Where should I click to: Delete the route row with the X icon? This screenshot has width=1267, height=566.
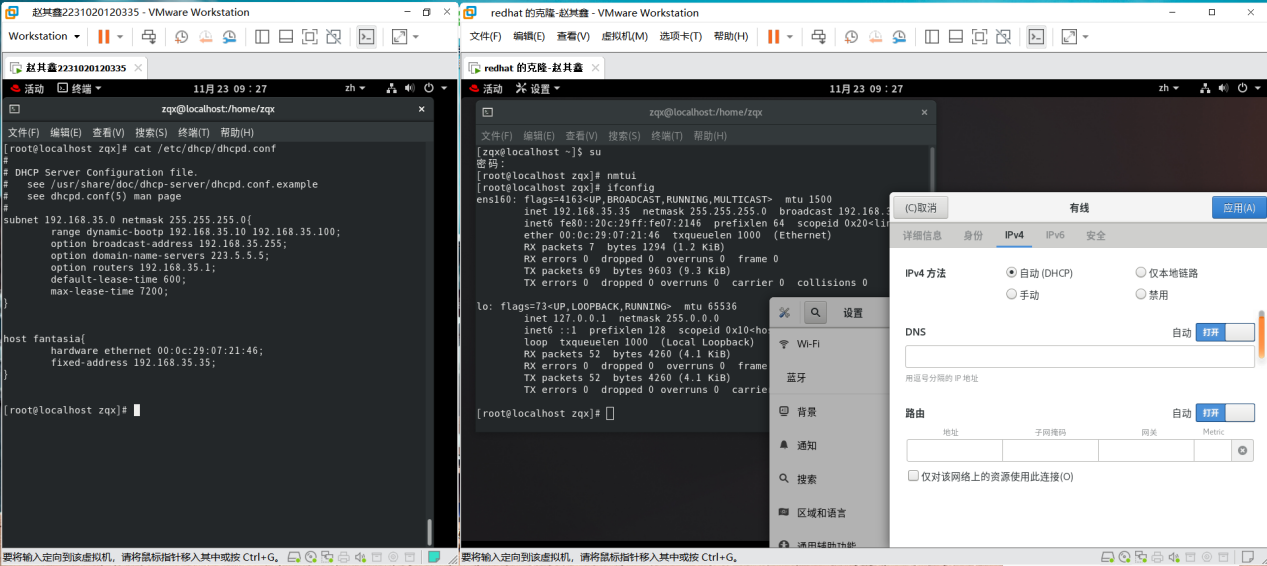click(x=1242, y=451)
